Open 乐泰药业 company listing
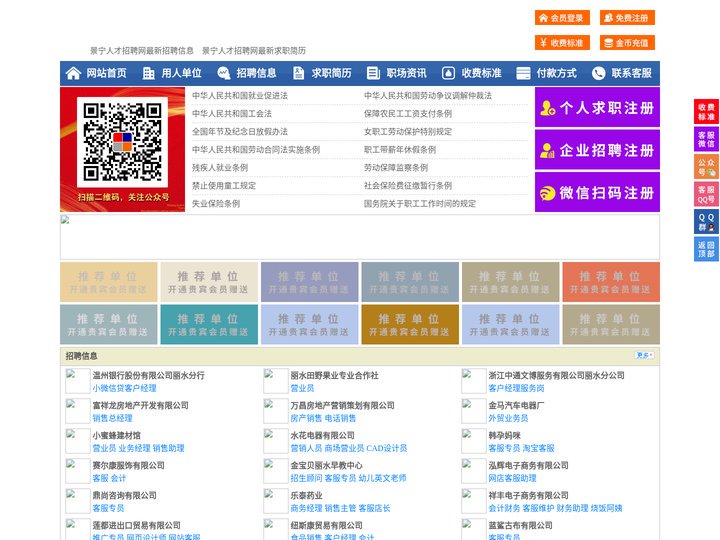 306,495
